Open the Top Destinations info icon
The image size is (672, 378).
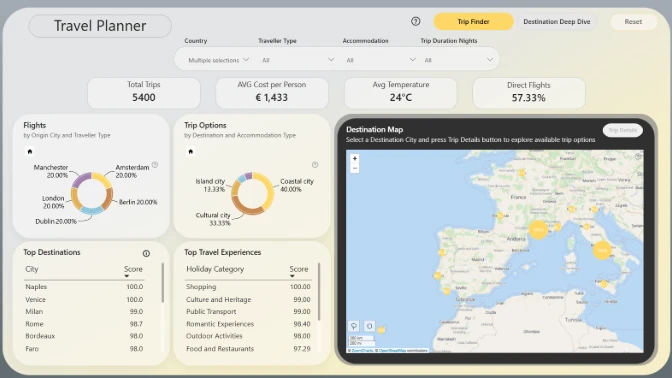(146, 253)
